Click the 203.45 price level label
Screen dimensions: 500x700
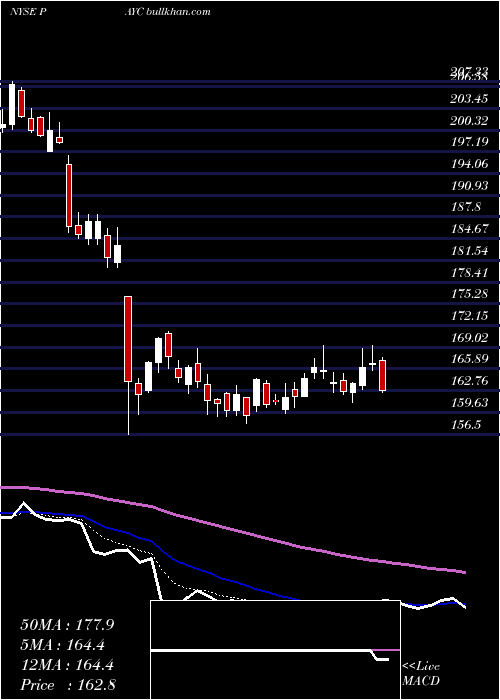click(469, 99)
